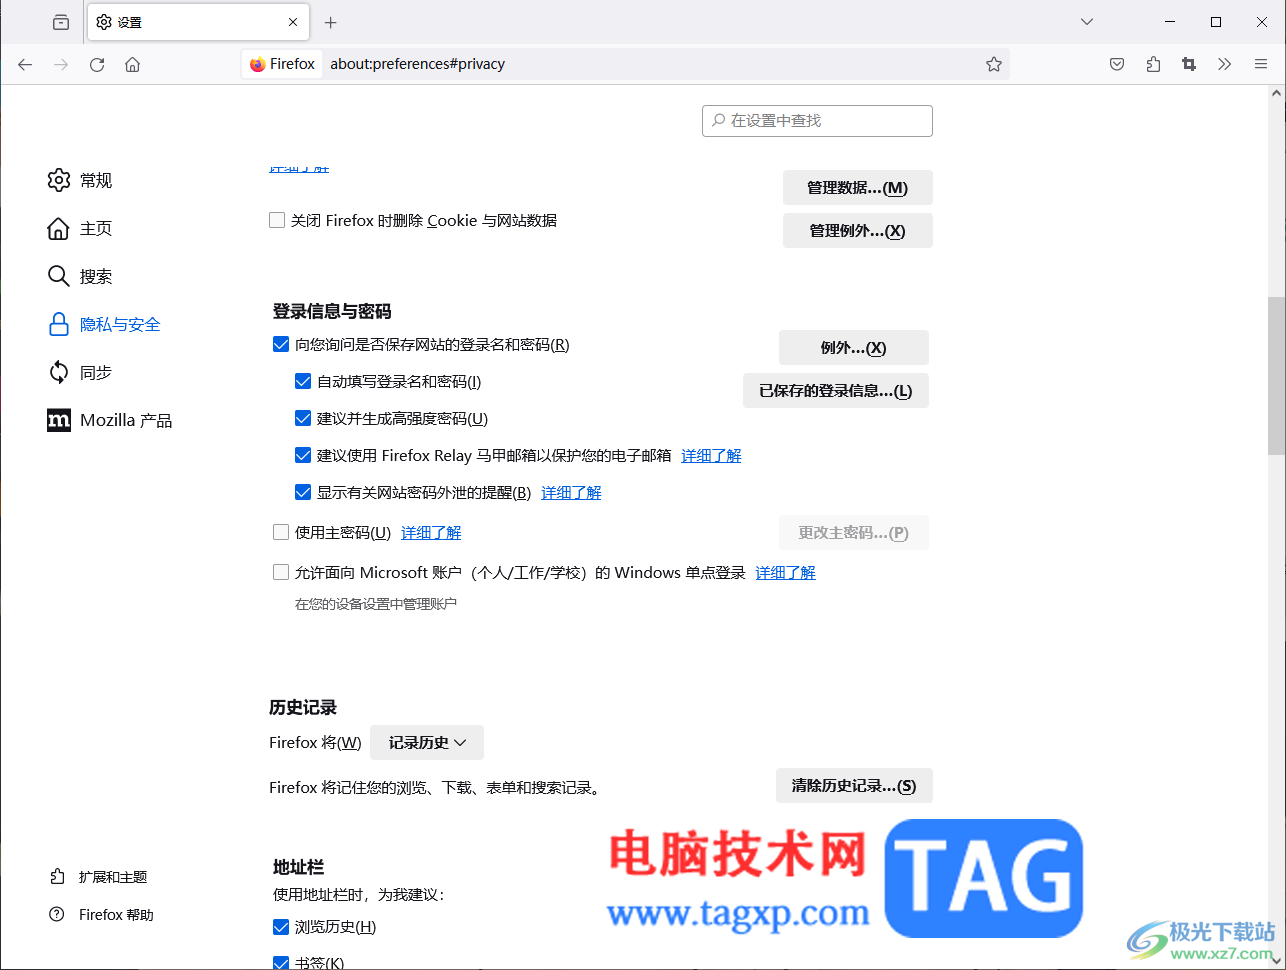Open the Firefox home page
The height and width of the screenshot is (970, 1286).
pos(132,64)
